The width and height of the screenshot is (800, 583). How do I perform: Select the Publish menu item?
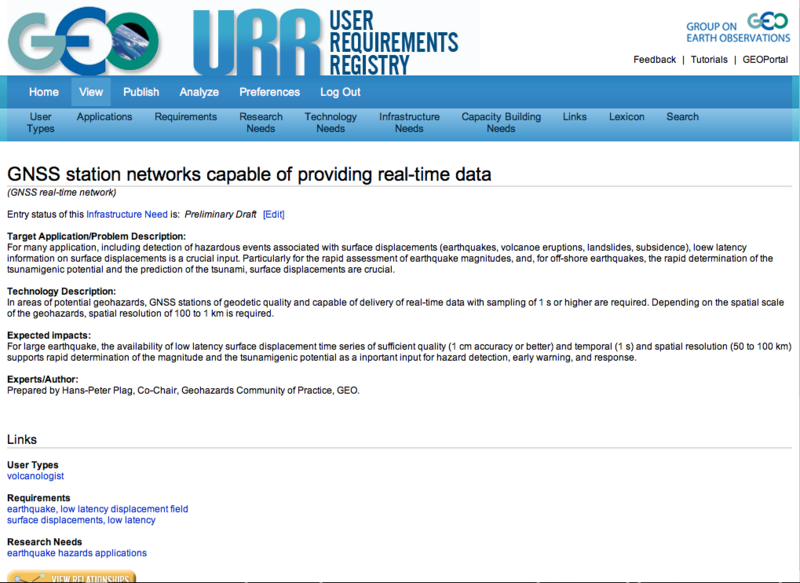click(x=141, y=92)
